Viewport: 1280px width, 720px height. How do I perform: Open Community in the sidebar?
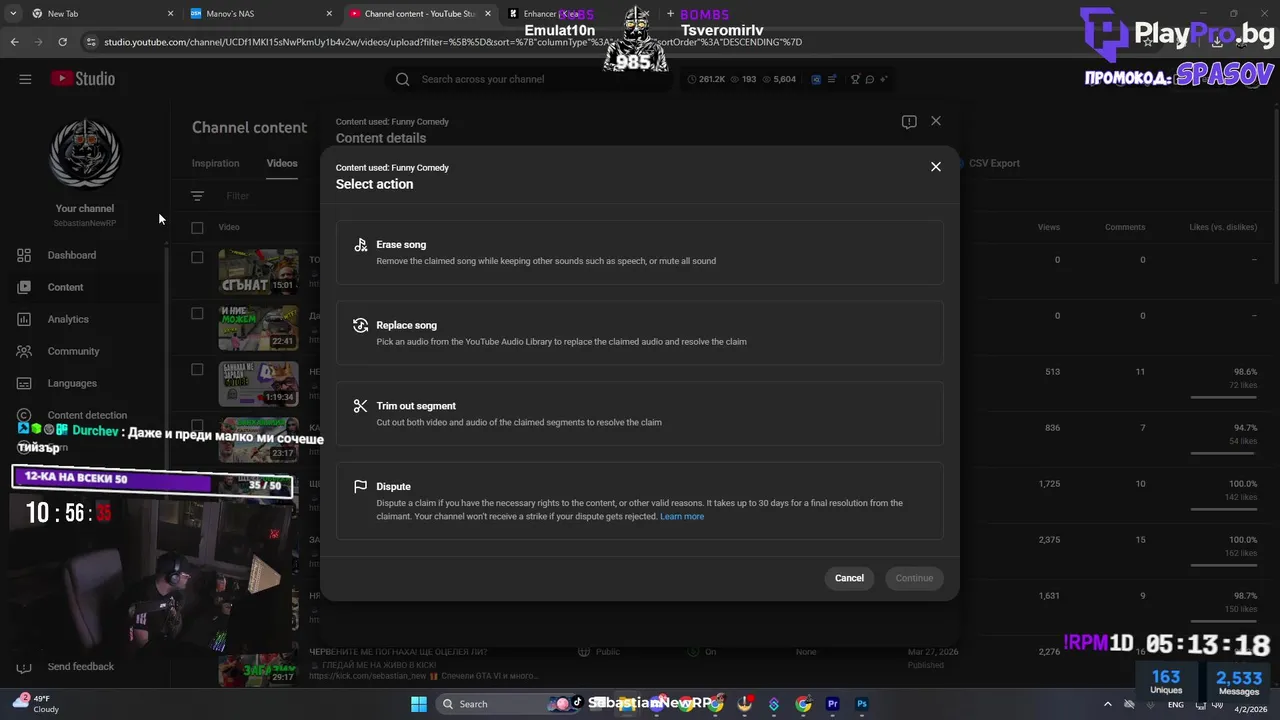pyautogui.click(x=73, y=351)
